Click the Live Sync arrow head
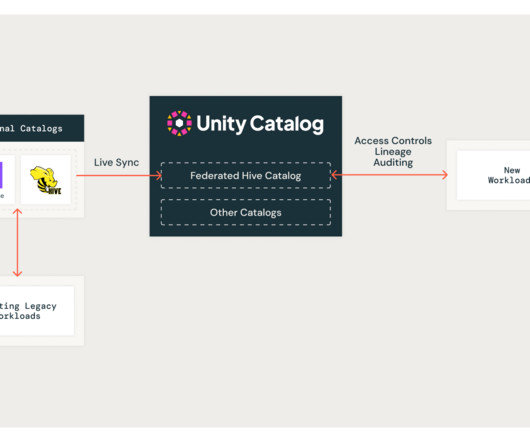Image resolution: width=530 pixels, height=442 pixels. [159, 175]
